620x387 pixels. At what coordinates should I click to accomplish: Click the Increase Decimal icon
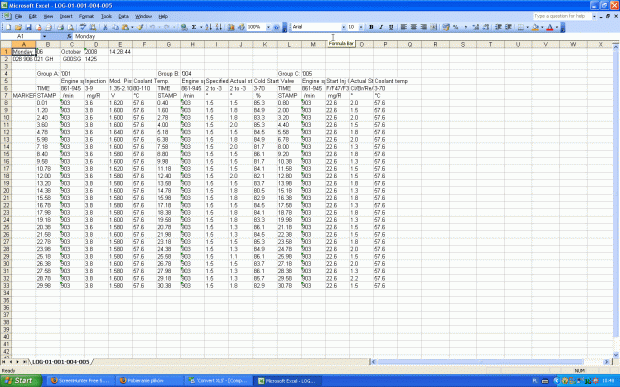[x=475, y=27]
